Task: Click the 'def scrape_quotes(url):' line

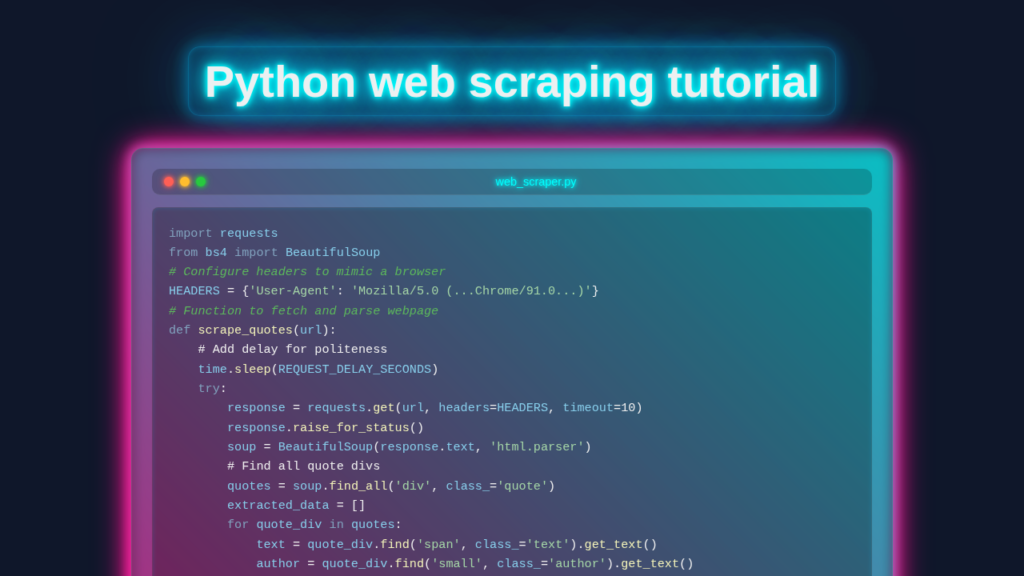Action: (252, 330)
